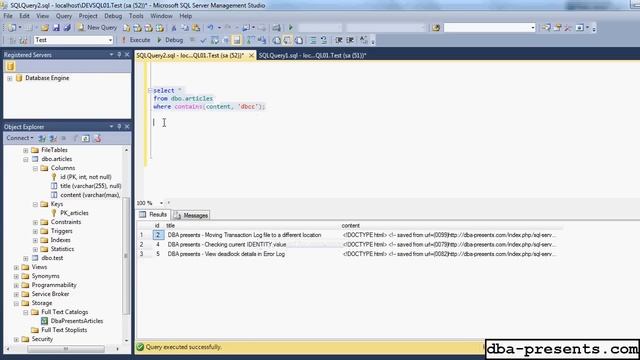
Task: Click in the query editor on 'from dbo.articles'
Action: tap(183, 98)
